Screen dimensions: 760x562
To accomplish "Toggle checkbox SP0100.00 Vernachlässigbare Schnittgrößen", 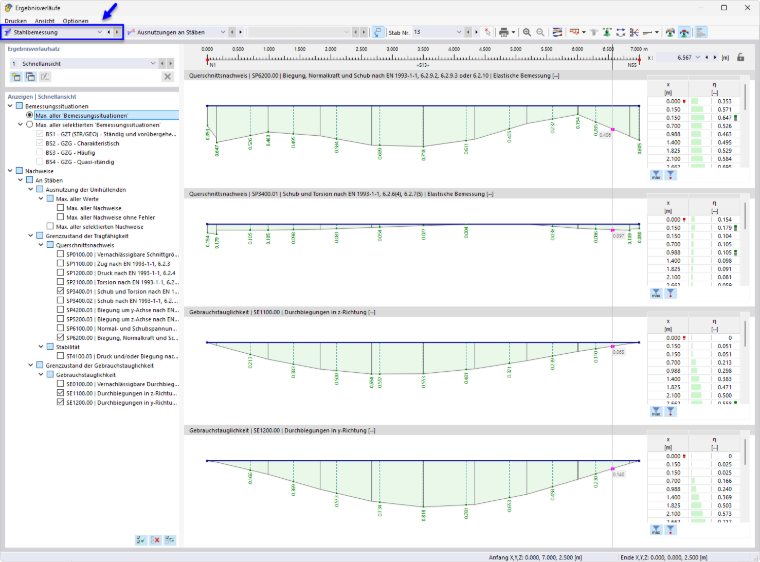I will 60,254.
